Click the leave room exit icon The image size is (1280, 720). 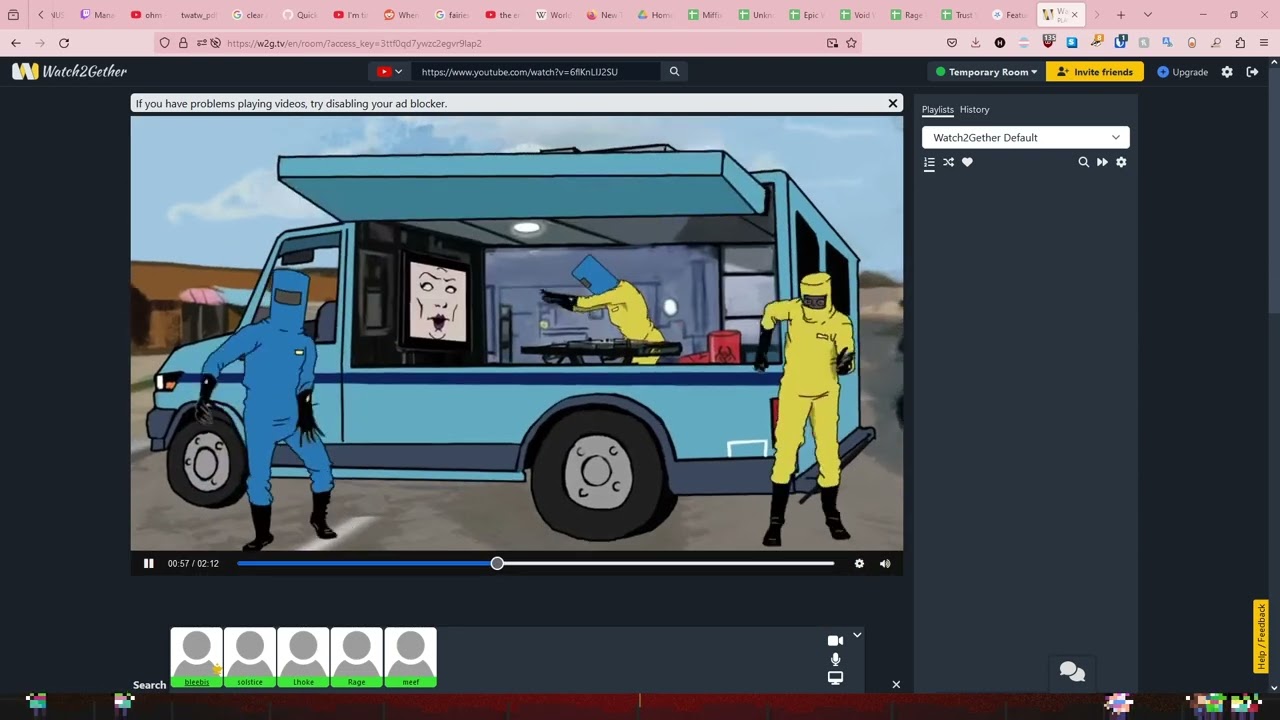point(1252,72)
